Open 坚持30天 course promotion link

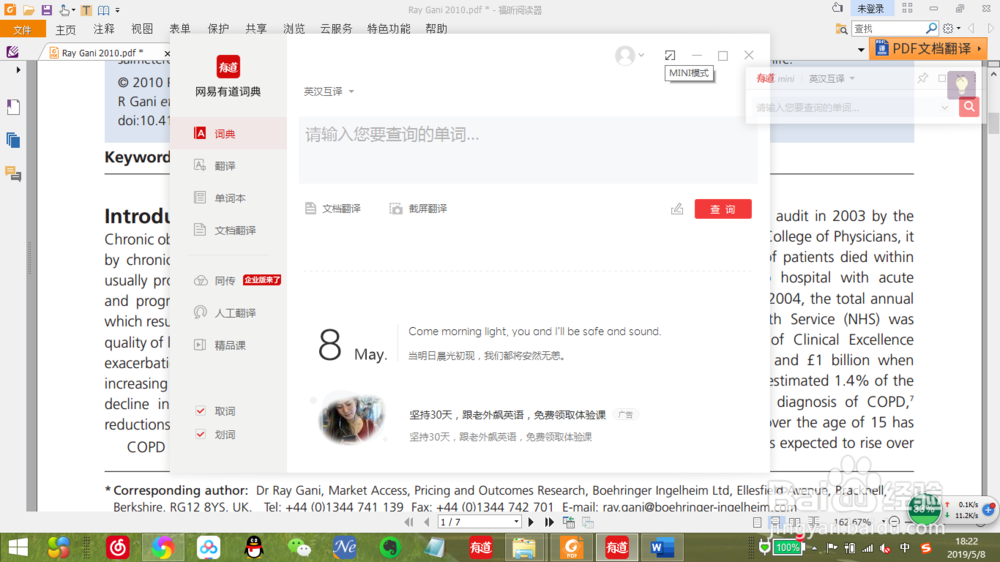507,415
